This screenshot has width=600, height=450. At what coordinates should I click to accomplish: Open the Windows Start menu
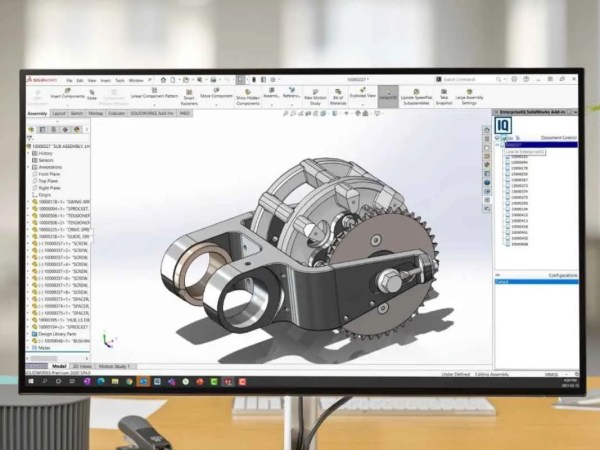click(x=31, y=382)
